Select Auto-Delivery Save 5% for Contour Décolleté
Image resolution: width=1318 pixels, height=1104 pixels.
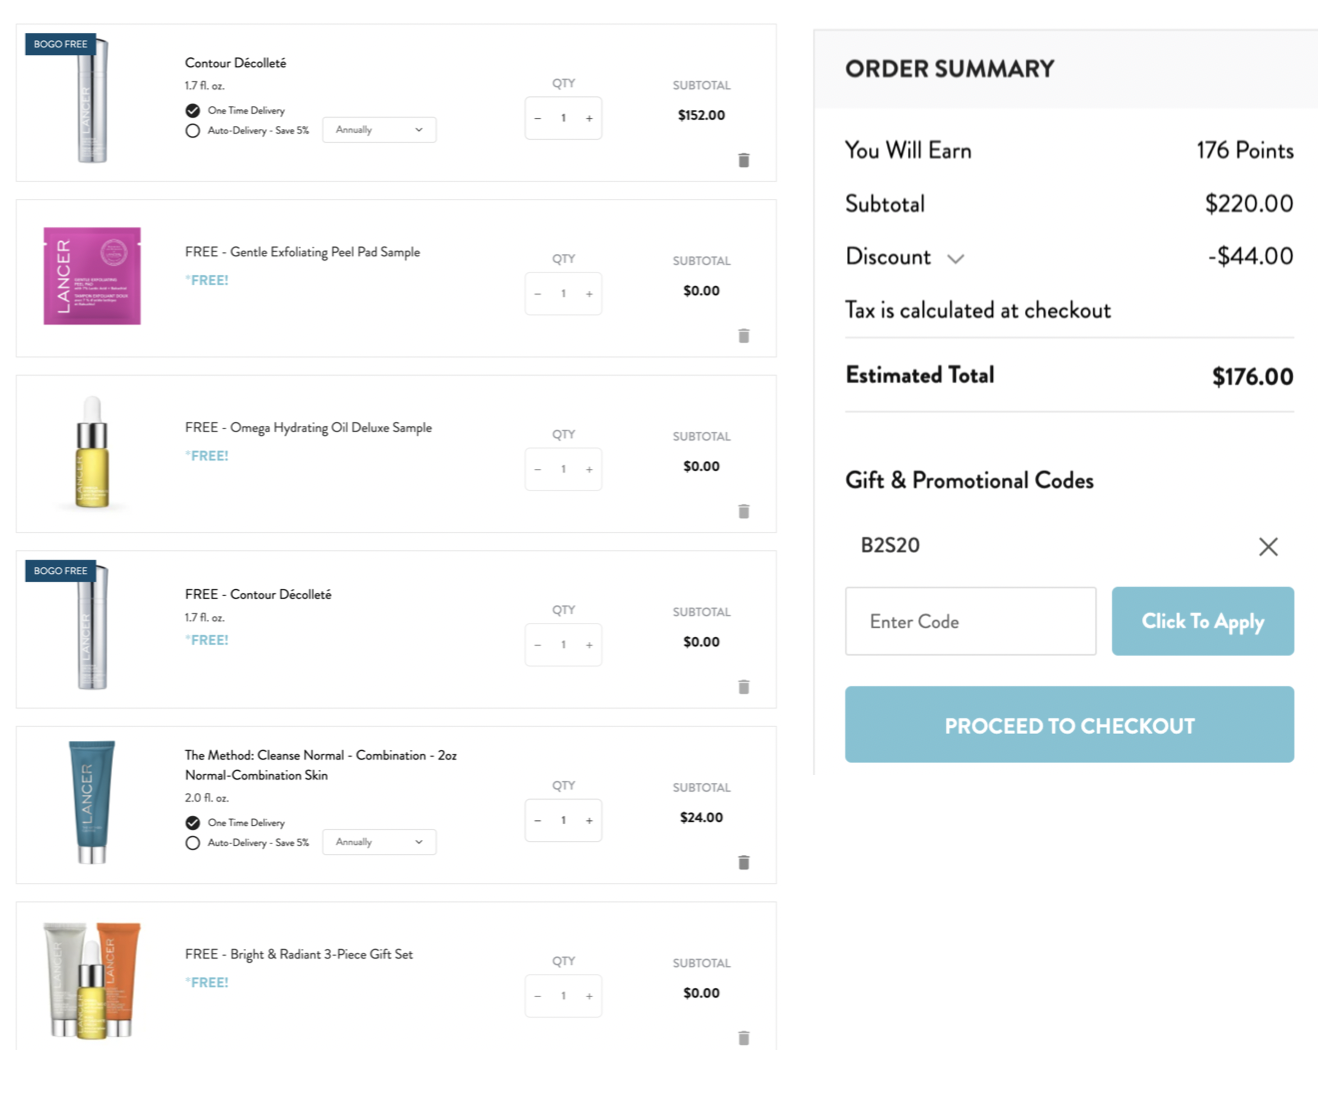tap(193, 131)
